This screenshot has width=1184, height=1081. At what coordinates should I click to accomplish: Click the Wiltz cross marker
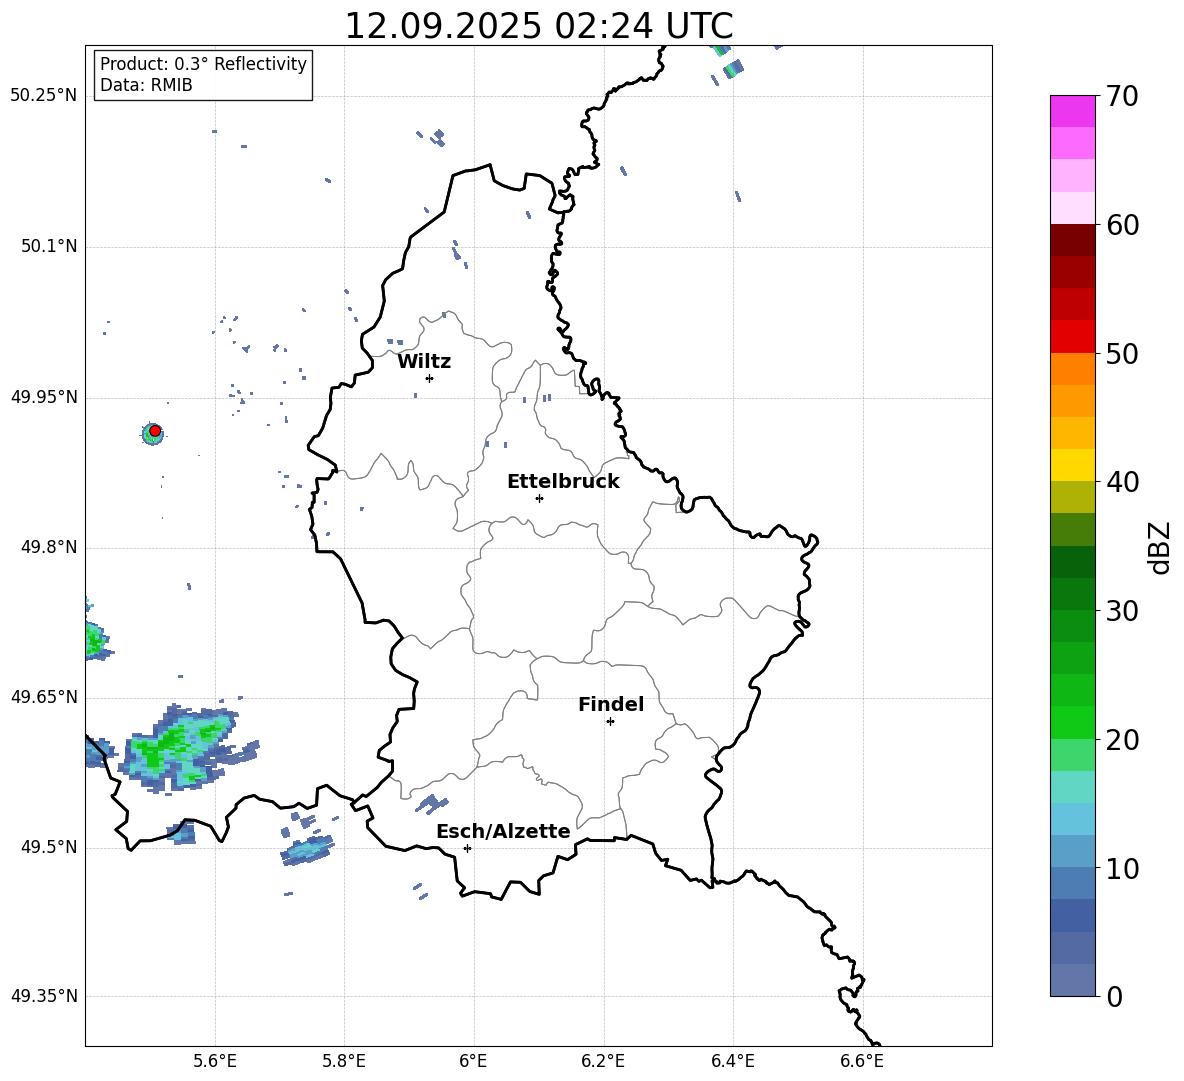[x=429, y=378]
